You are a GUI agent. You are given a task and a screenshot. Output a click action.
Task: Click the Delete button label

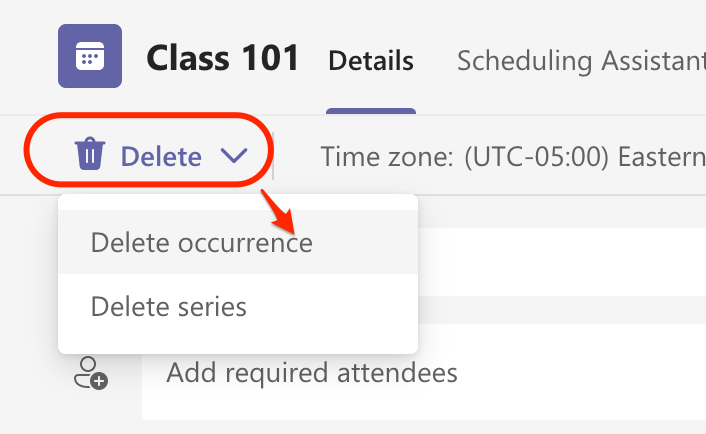click(x=161, y=157)
